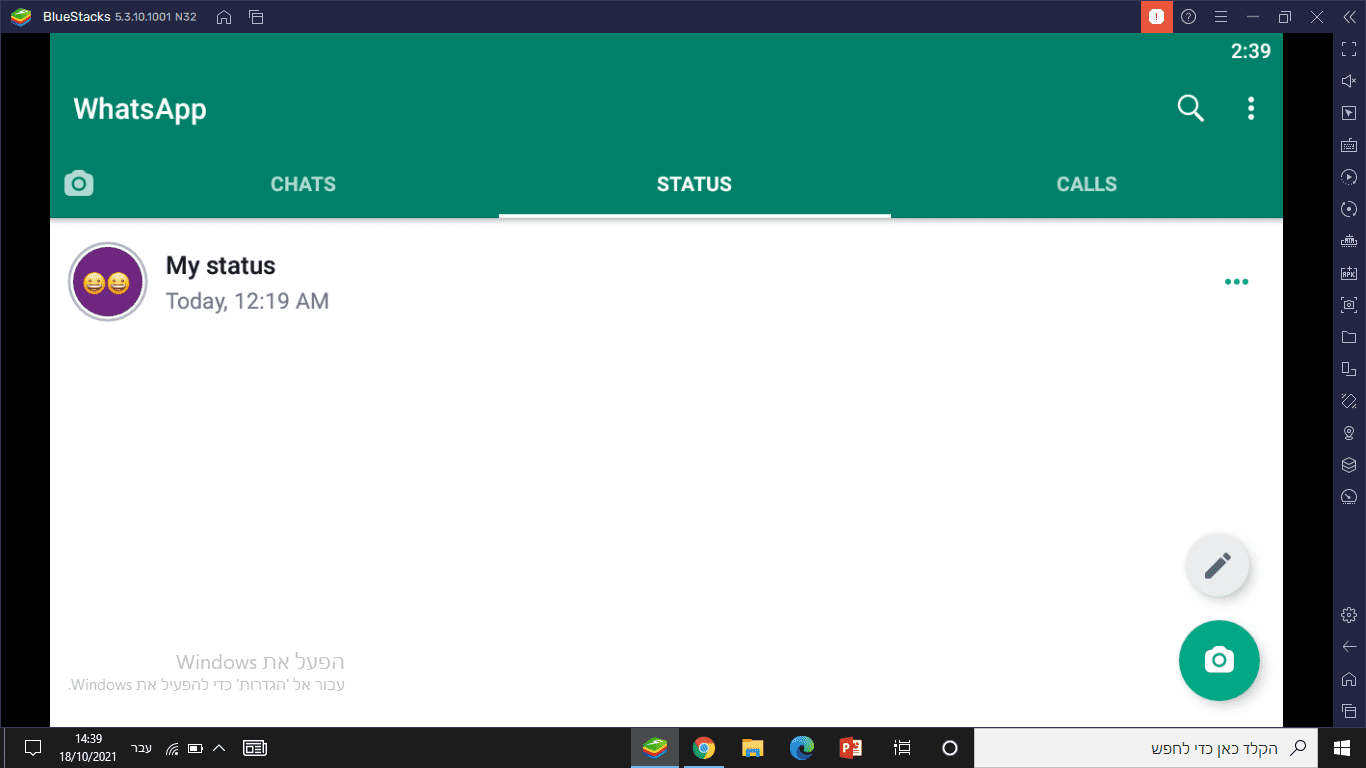Image resolution: width=1366 pixels, height=768 pixels.
Task: Open Task View on the taskbar
Action: 902,748
